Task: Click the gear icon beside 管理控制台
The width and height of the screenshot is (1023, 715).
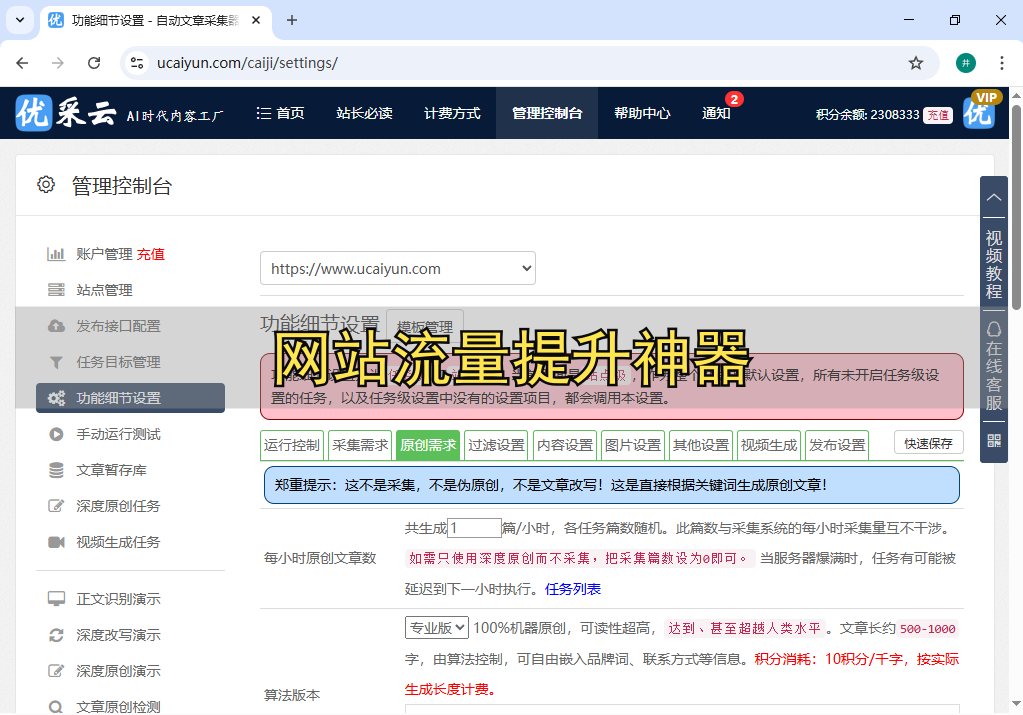Action: 46,185
